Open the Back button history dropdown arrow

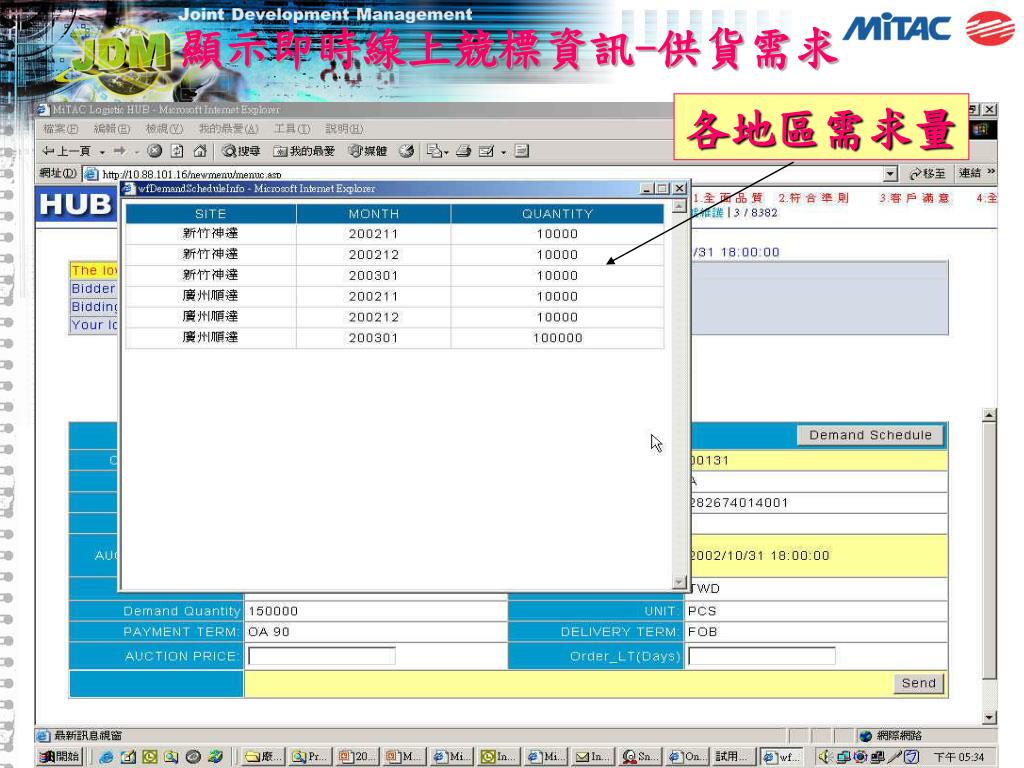click(103, 152)
